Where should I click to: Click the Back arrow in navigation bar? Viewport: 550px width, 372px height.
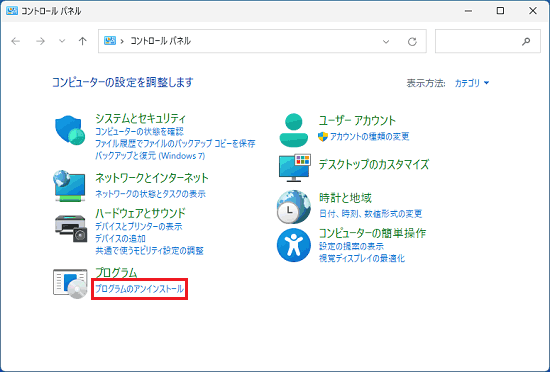(16, 41)
